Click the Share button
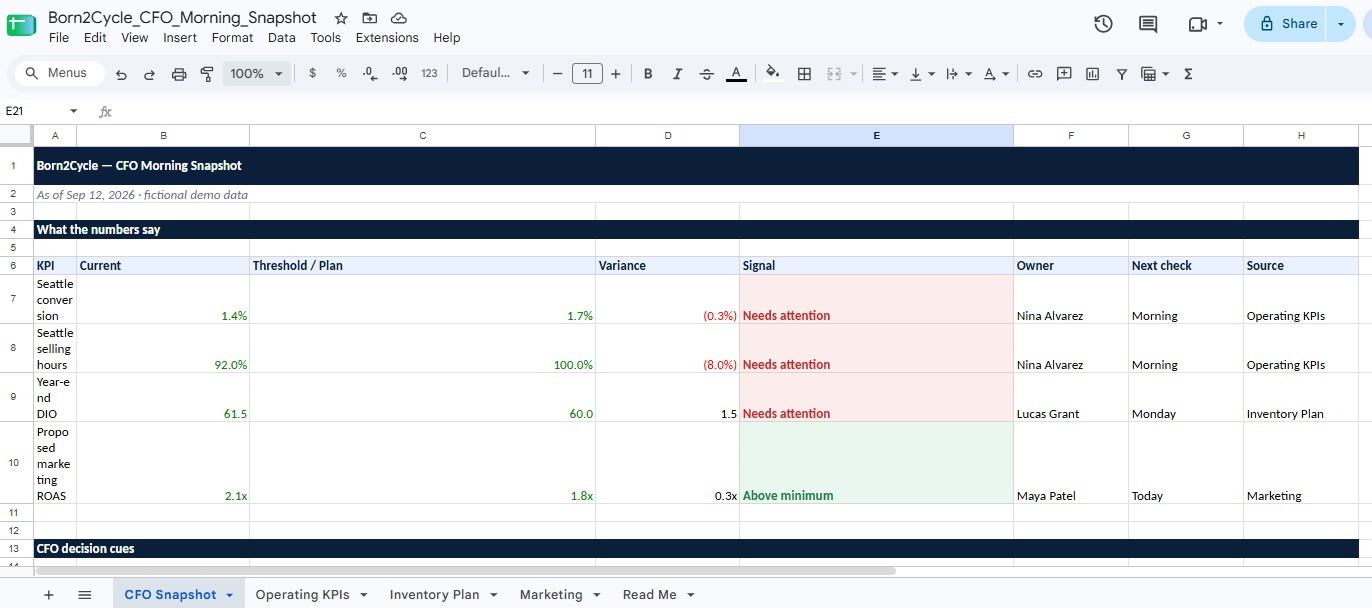Viewport: 1372px width, 608px height. coord(1288,24)
